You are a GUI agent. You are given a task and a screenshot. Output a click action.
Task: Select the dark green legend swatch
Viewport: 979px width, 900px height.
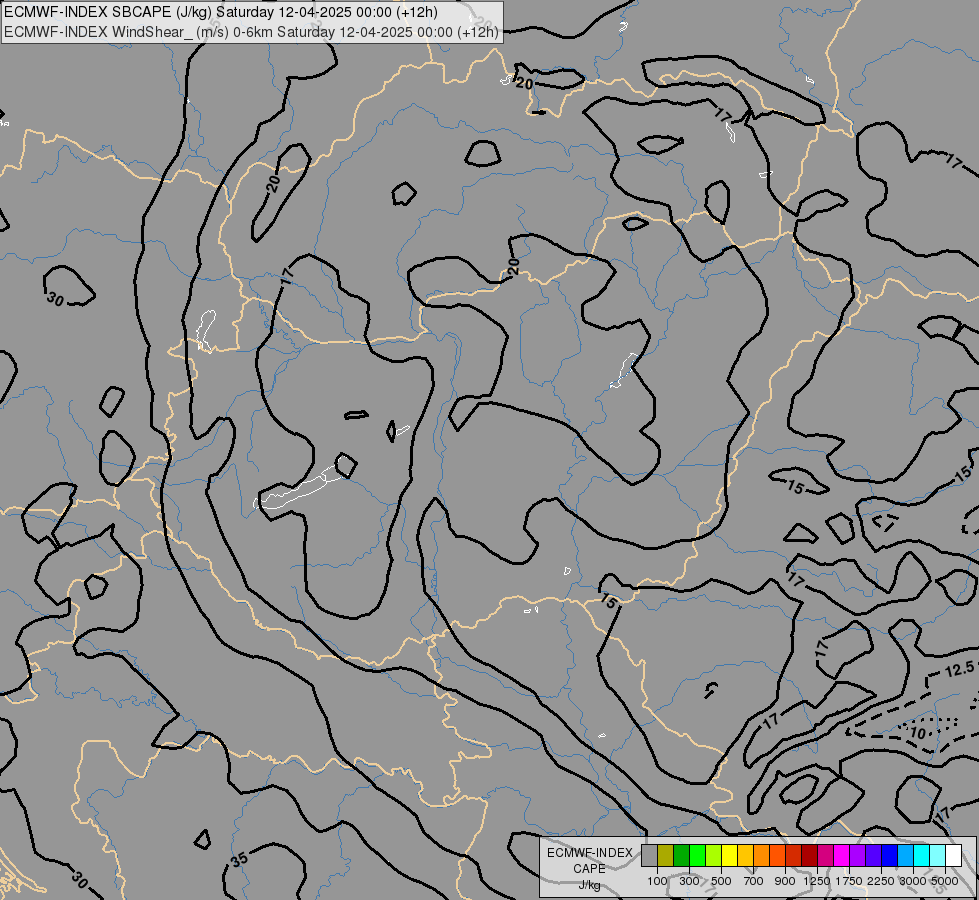(x=682, y=855)
